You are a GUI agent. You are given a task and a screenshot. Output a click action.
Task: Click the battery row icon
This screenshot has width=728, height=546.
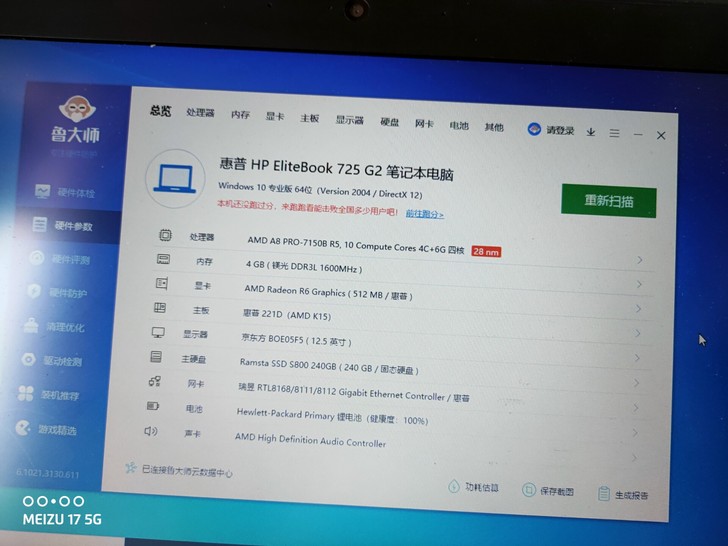tap(153, 406)
